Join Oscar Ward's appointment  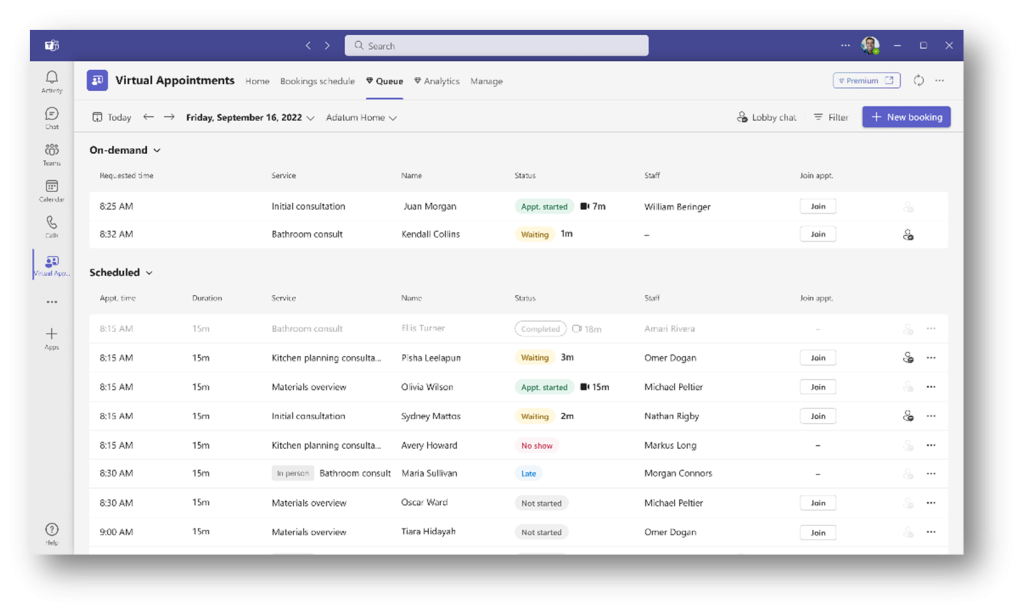coord(818,503)
